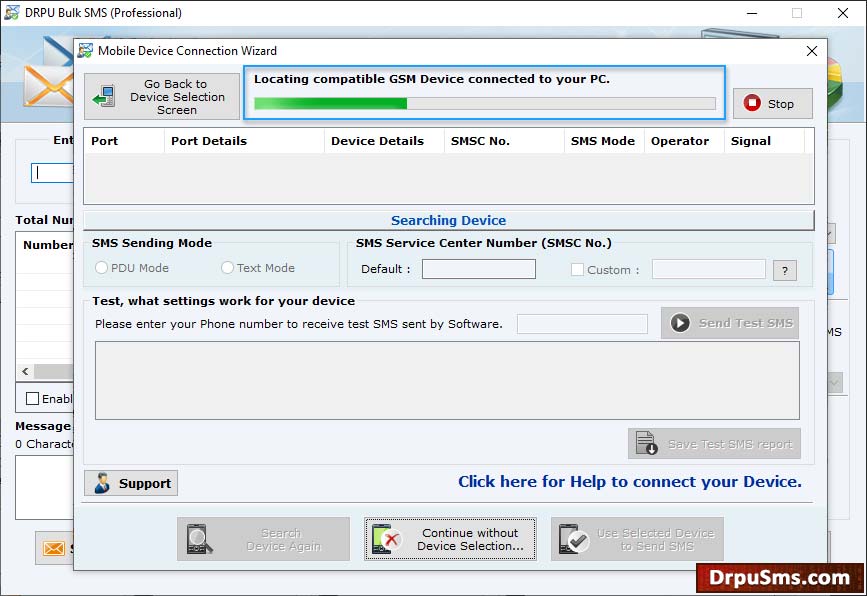The height and width of the screenshot is (596, 867).
Task: Click the Device Details column header
Action: coord(384,141)
